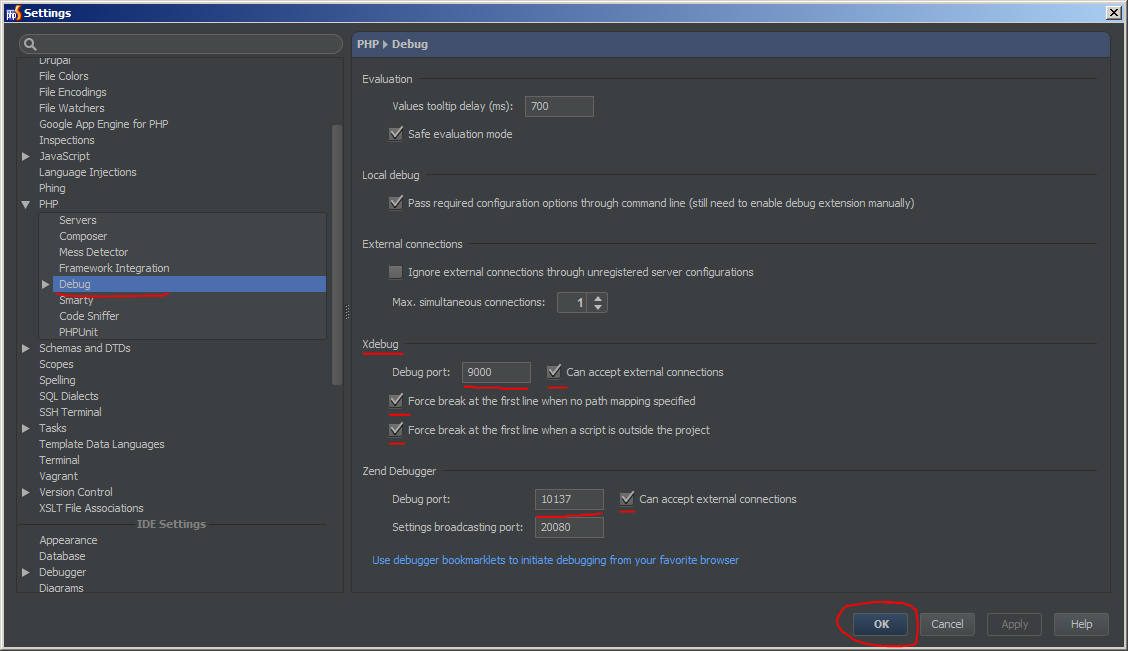Open Google App Engine for PHP settings
The width and height of the screenshot is (1128, 651).
click(104, 124)
